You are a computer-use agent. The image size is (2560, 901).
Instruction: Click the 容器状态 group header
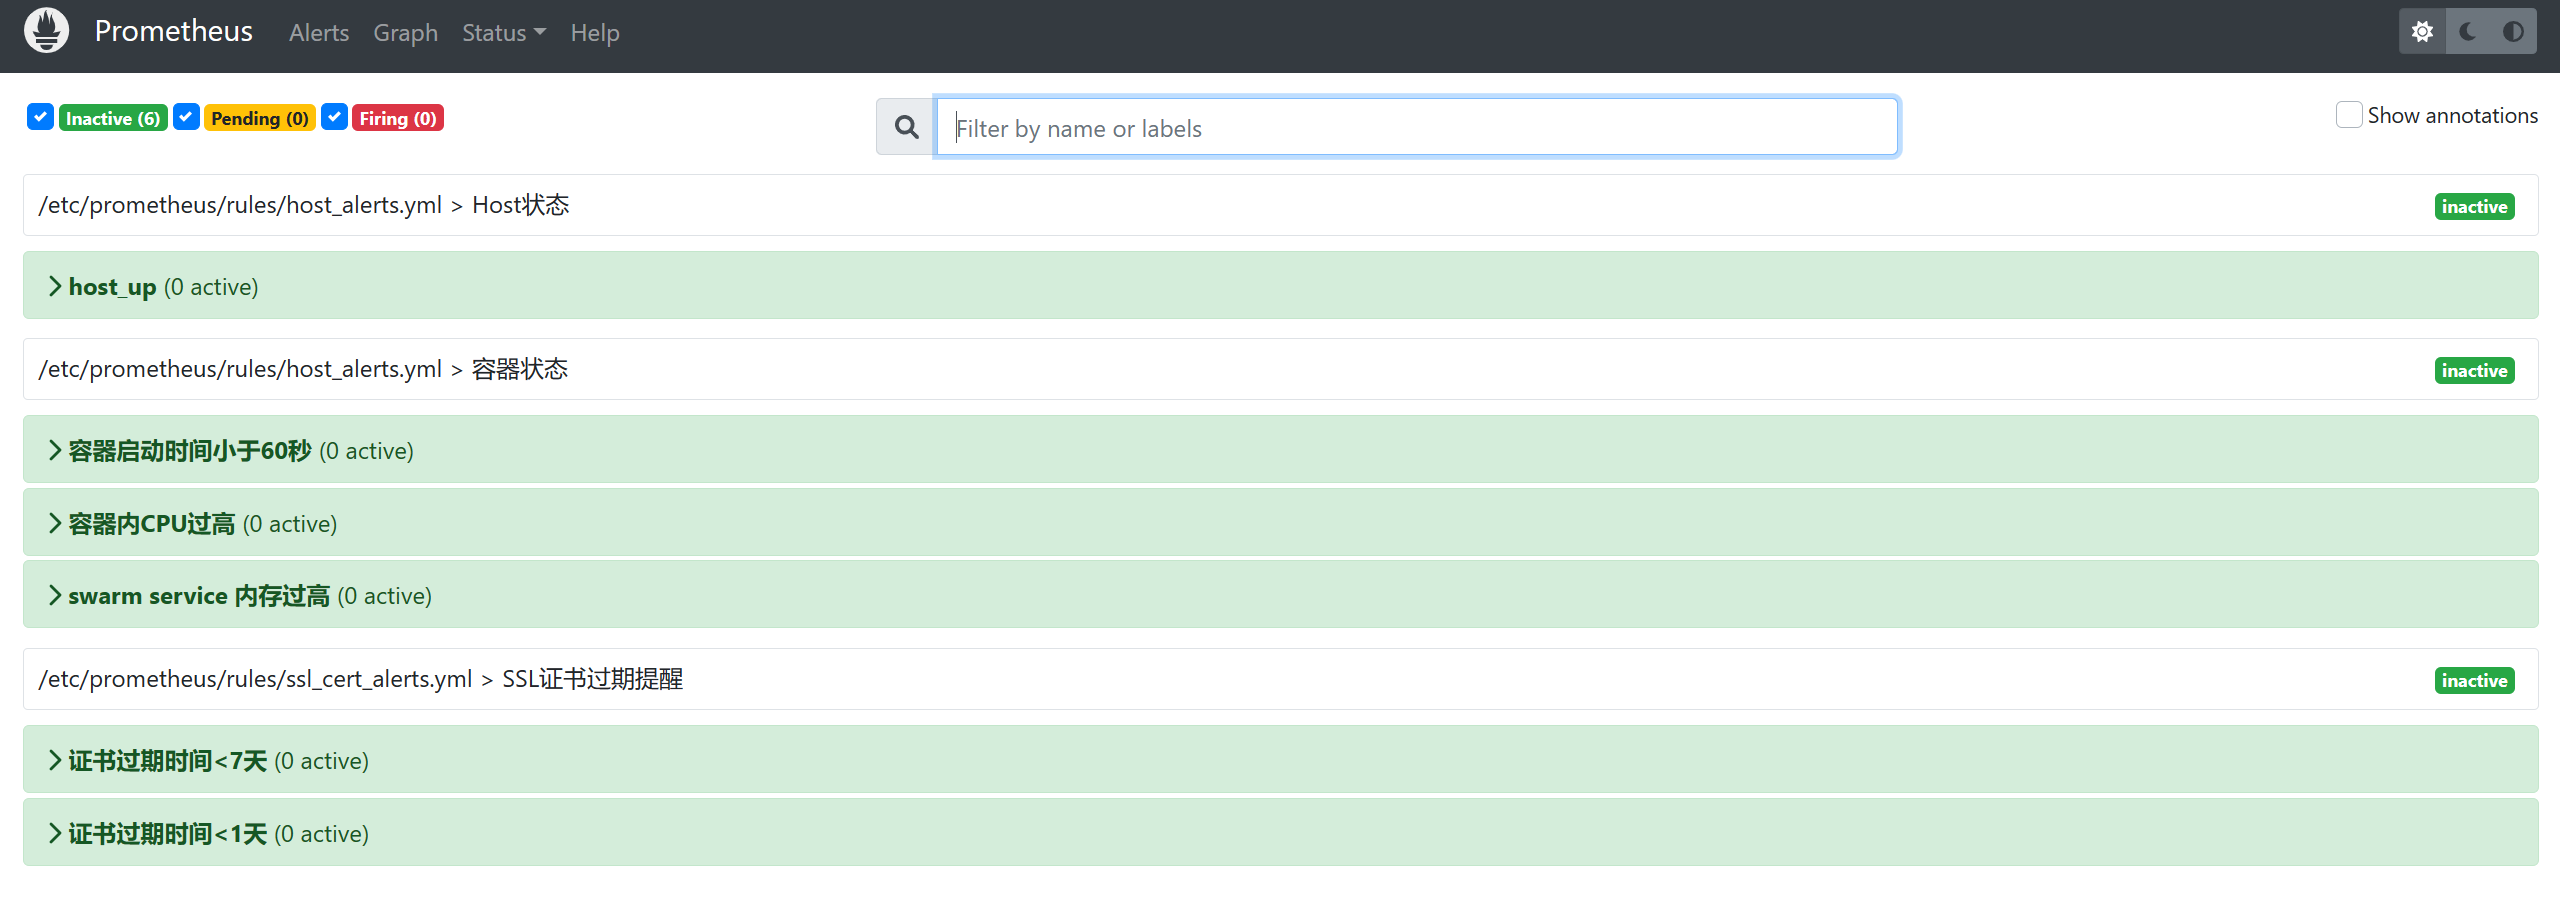click(1280, 369)
